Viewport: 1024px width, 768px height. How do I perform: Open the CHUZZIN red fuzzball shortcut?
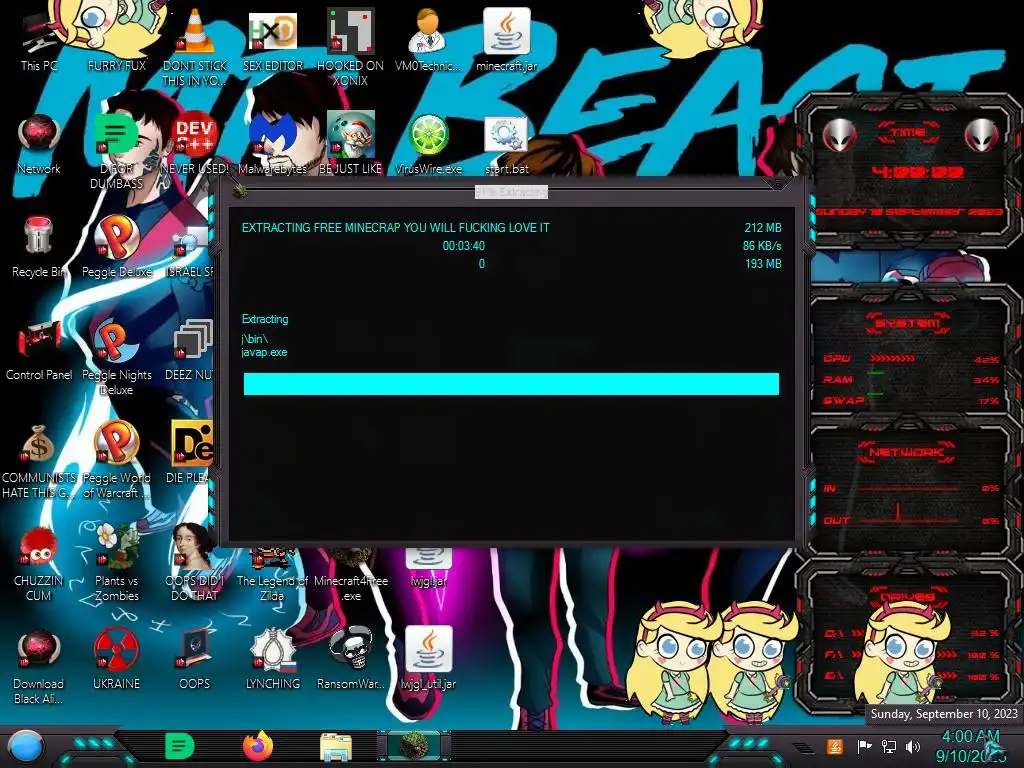(x=39, y=563)
